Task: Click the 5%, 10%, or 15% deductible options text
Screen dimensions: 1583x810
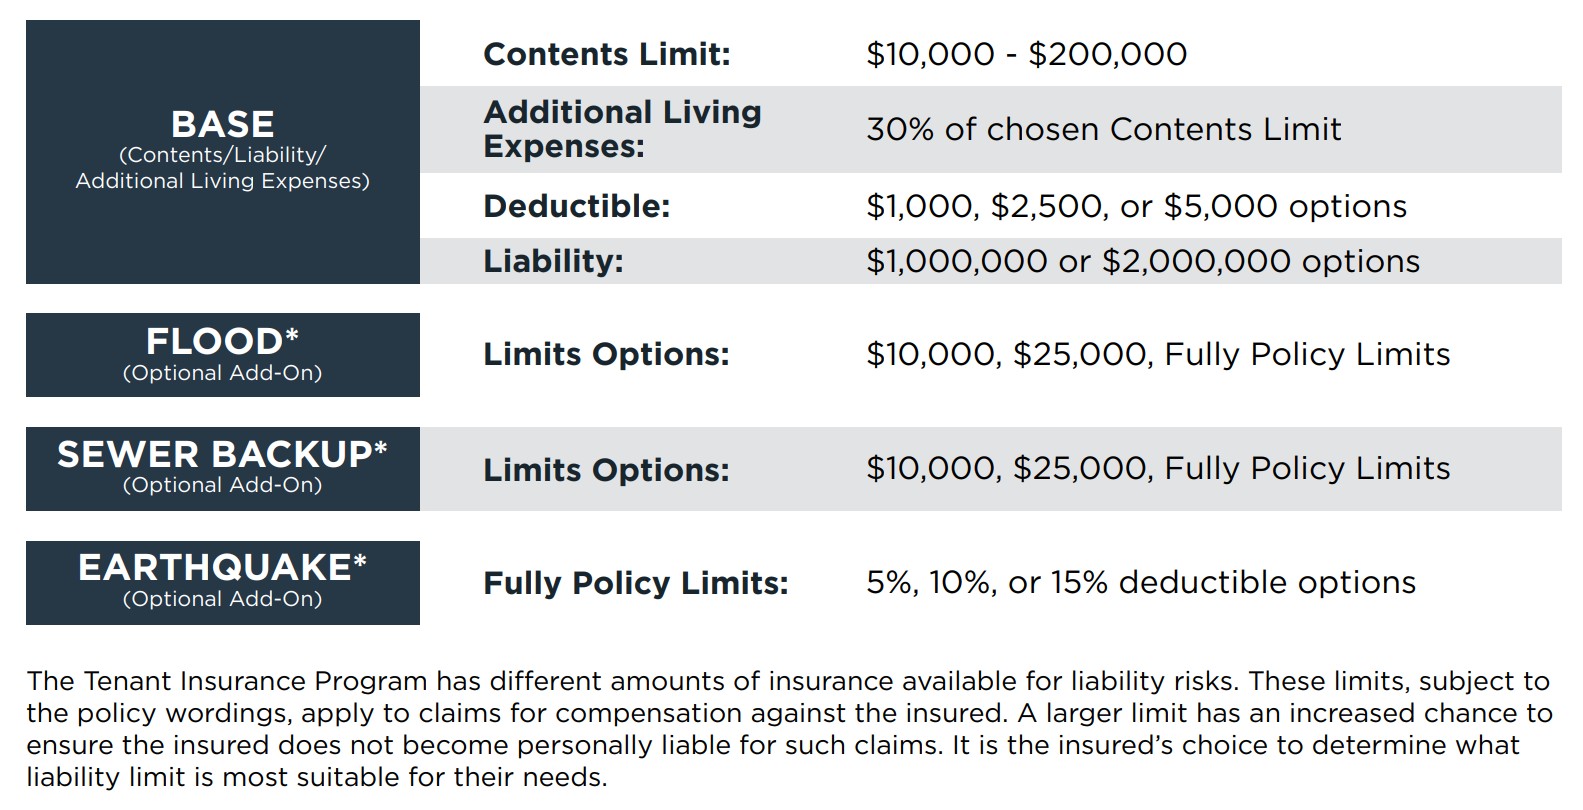Action: click(1141, 582)
